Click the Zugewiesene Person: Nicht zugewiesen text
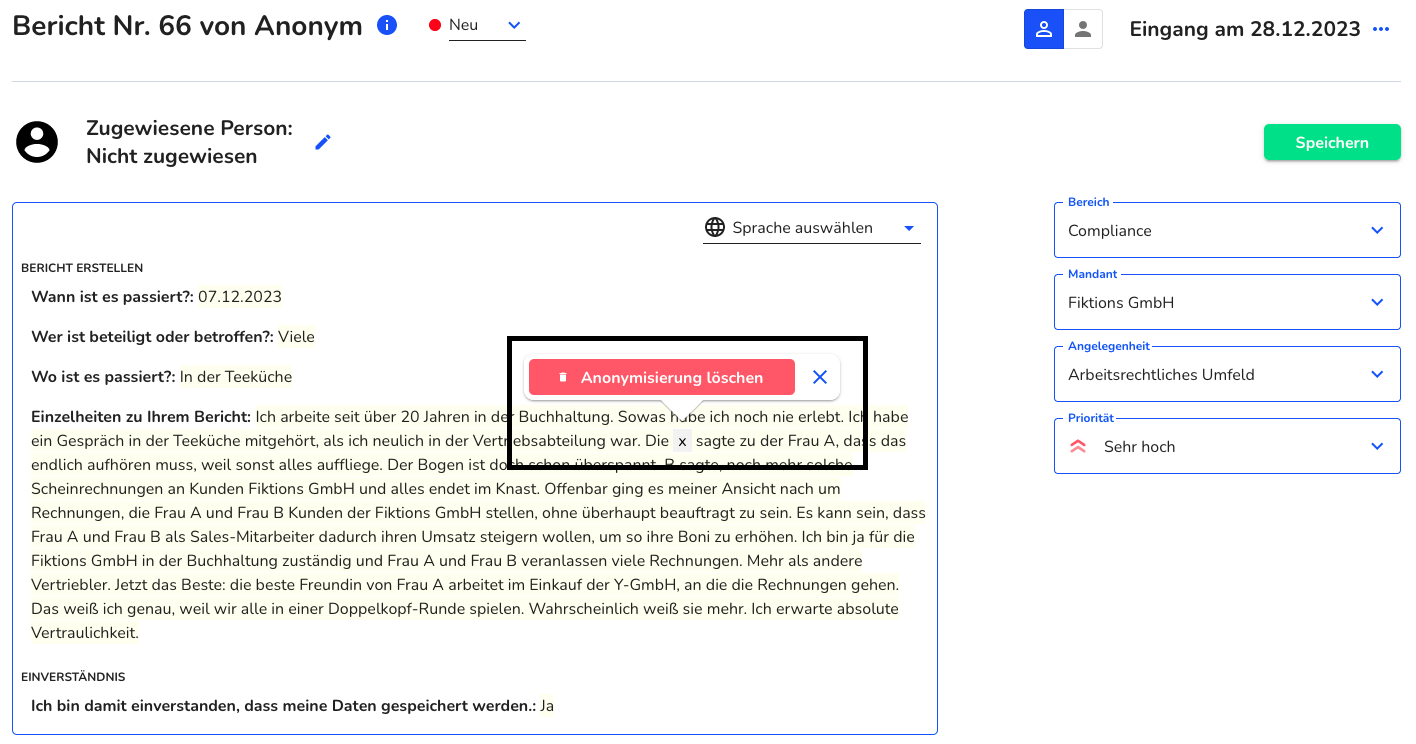This screenshot has width=1416, height=744. click(x=190, y=142)
